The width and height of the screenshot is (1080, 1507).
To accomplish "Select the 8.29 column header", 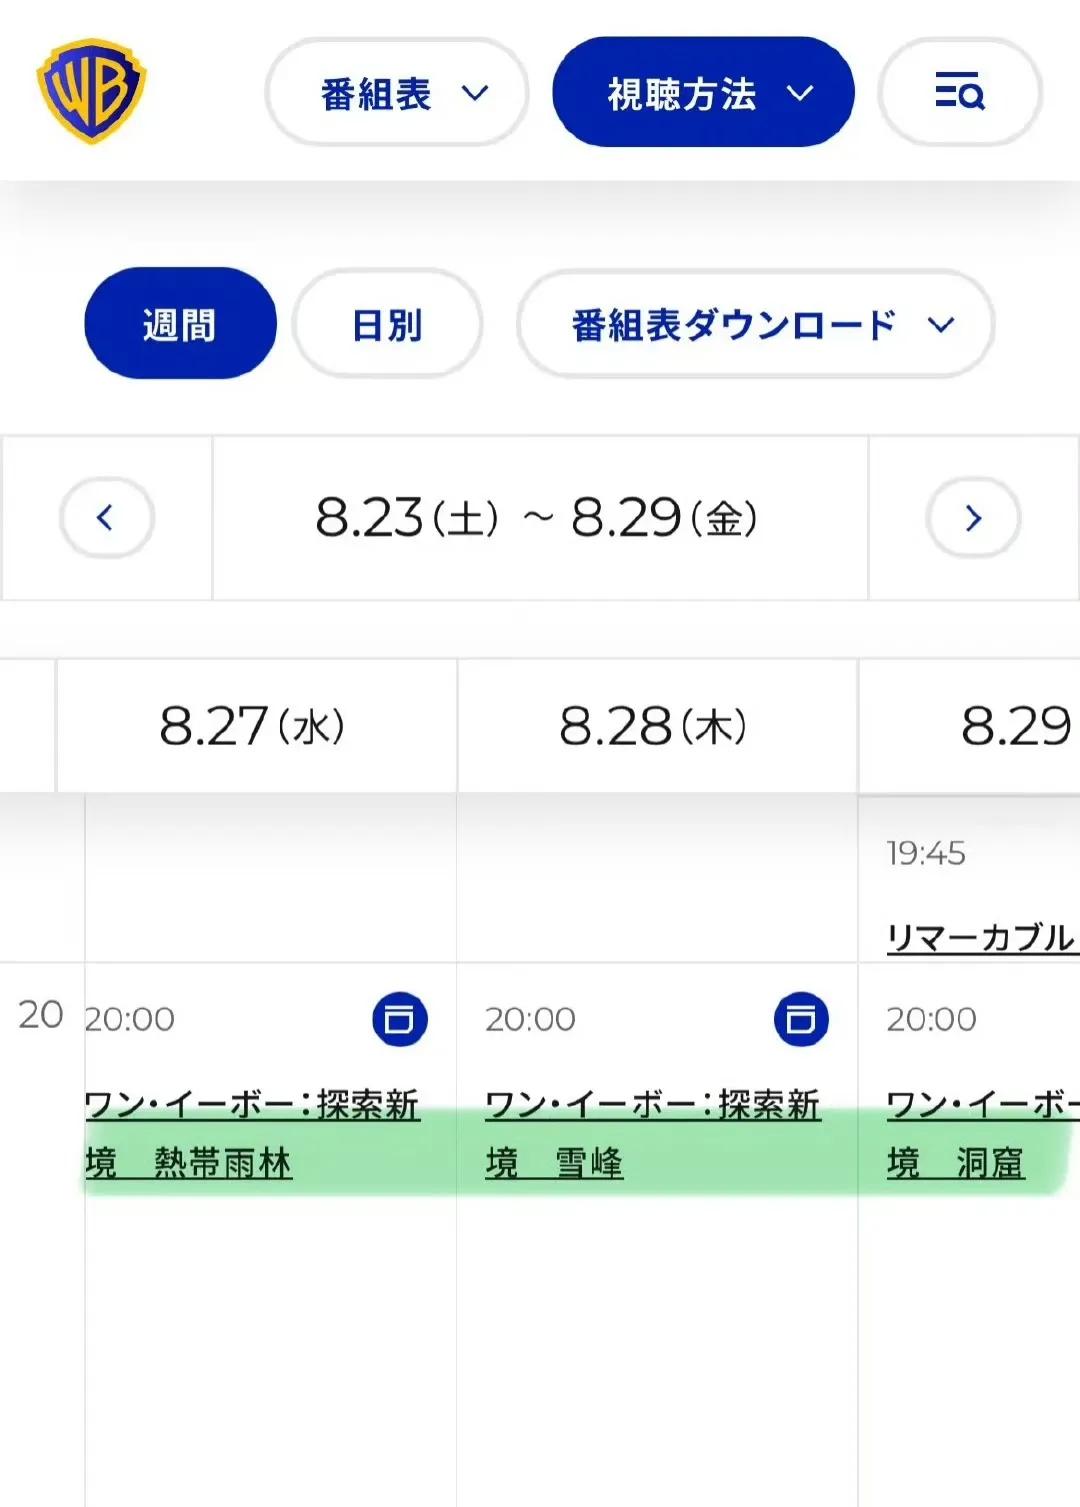I will coord(969,725).
